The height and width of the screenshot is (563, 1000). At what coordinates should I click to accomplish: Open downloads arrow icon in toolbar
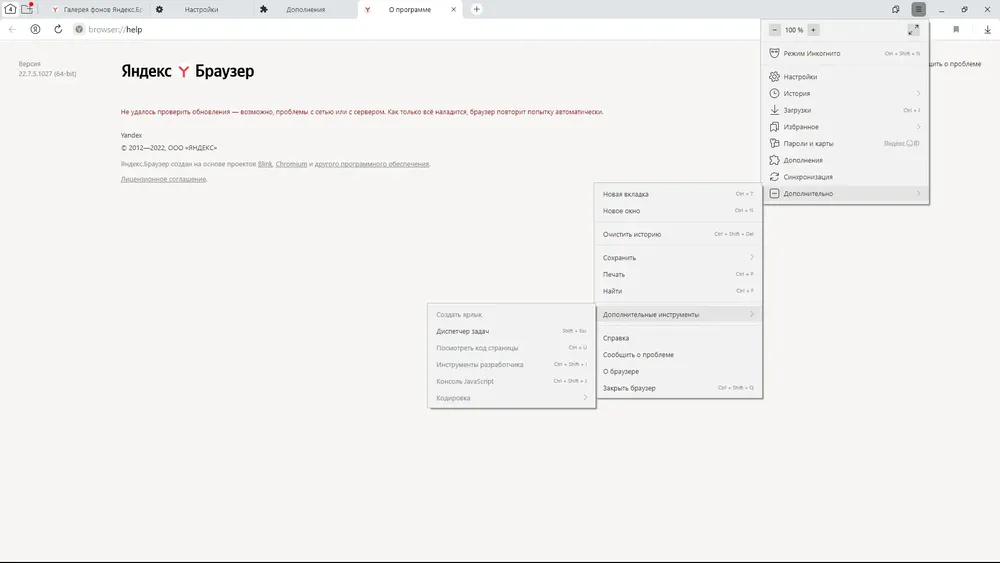point(987,29)
